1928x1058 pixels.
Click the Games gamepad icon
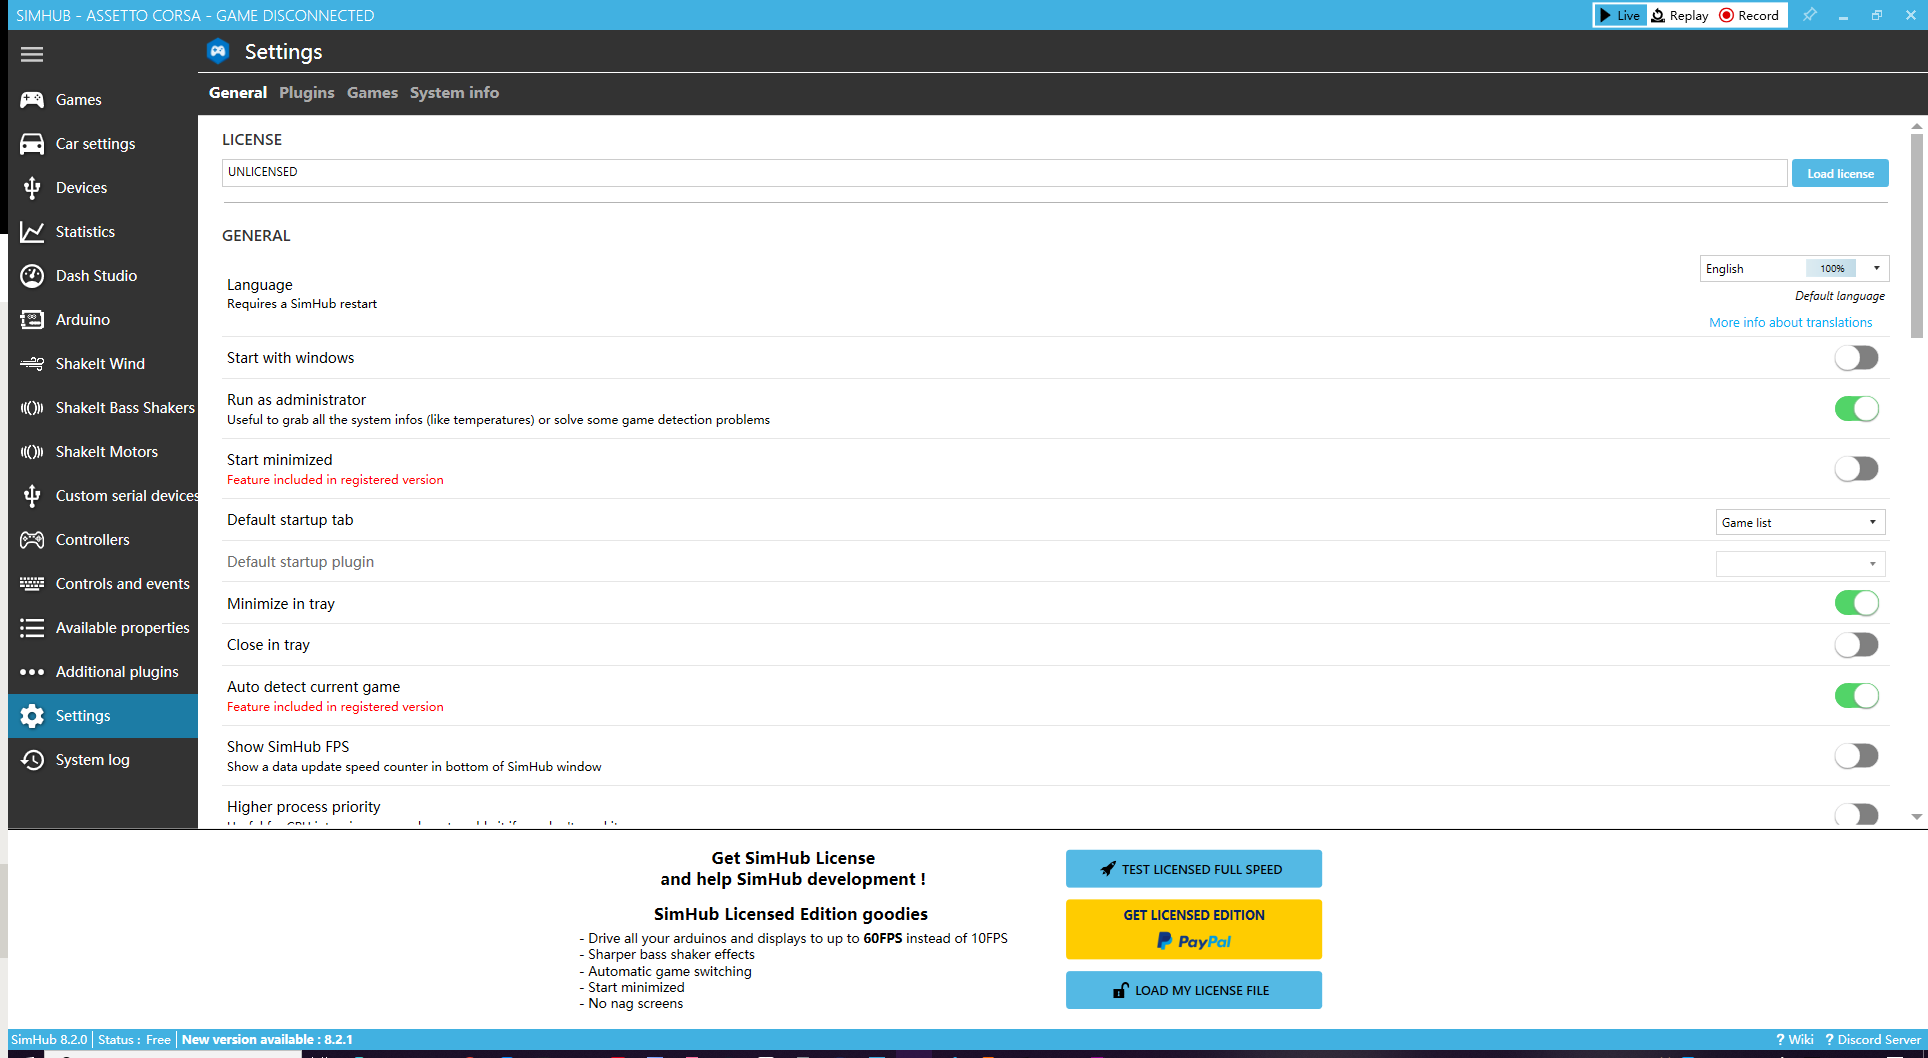(x=32, y=100)
